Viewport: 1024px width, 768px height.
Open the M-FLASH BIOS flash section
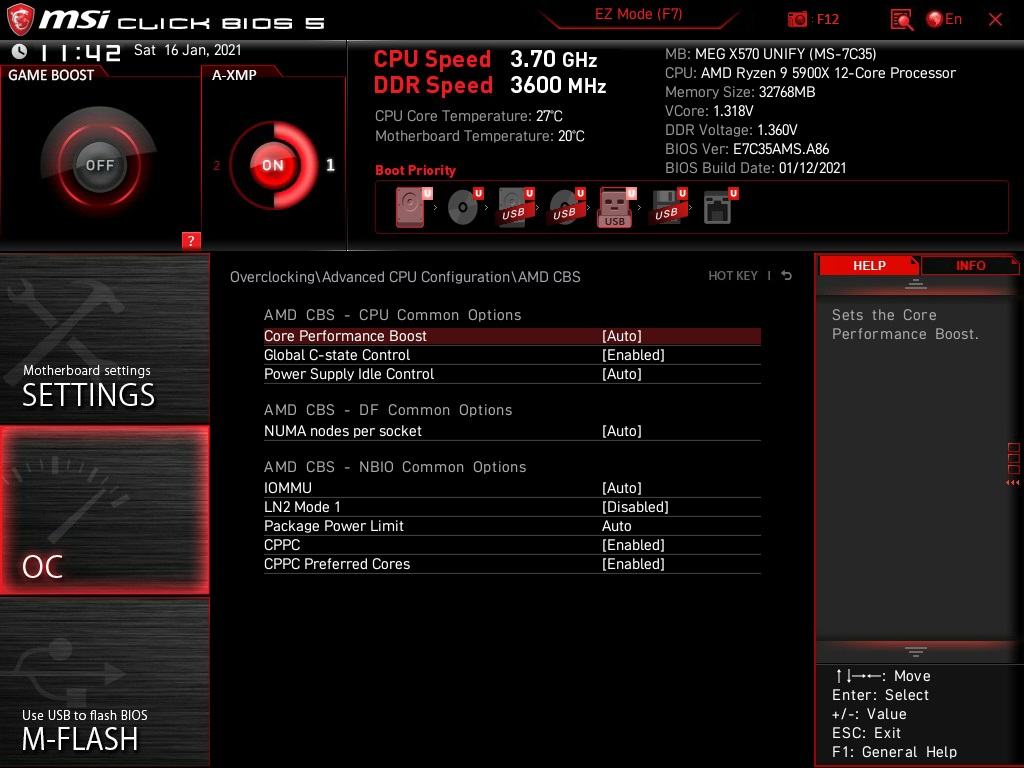(x=104, y=682)
